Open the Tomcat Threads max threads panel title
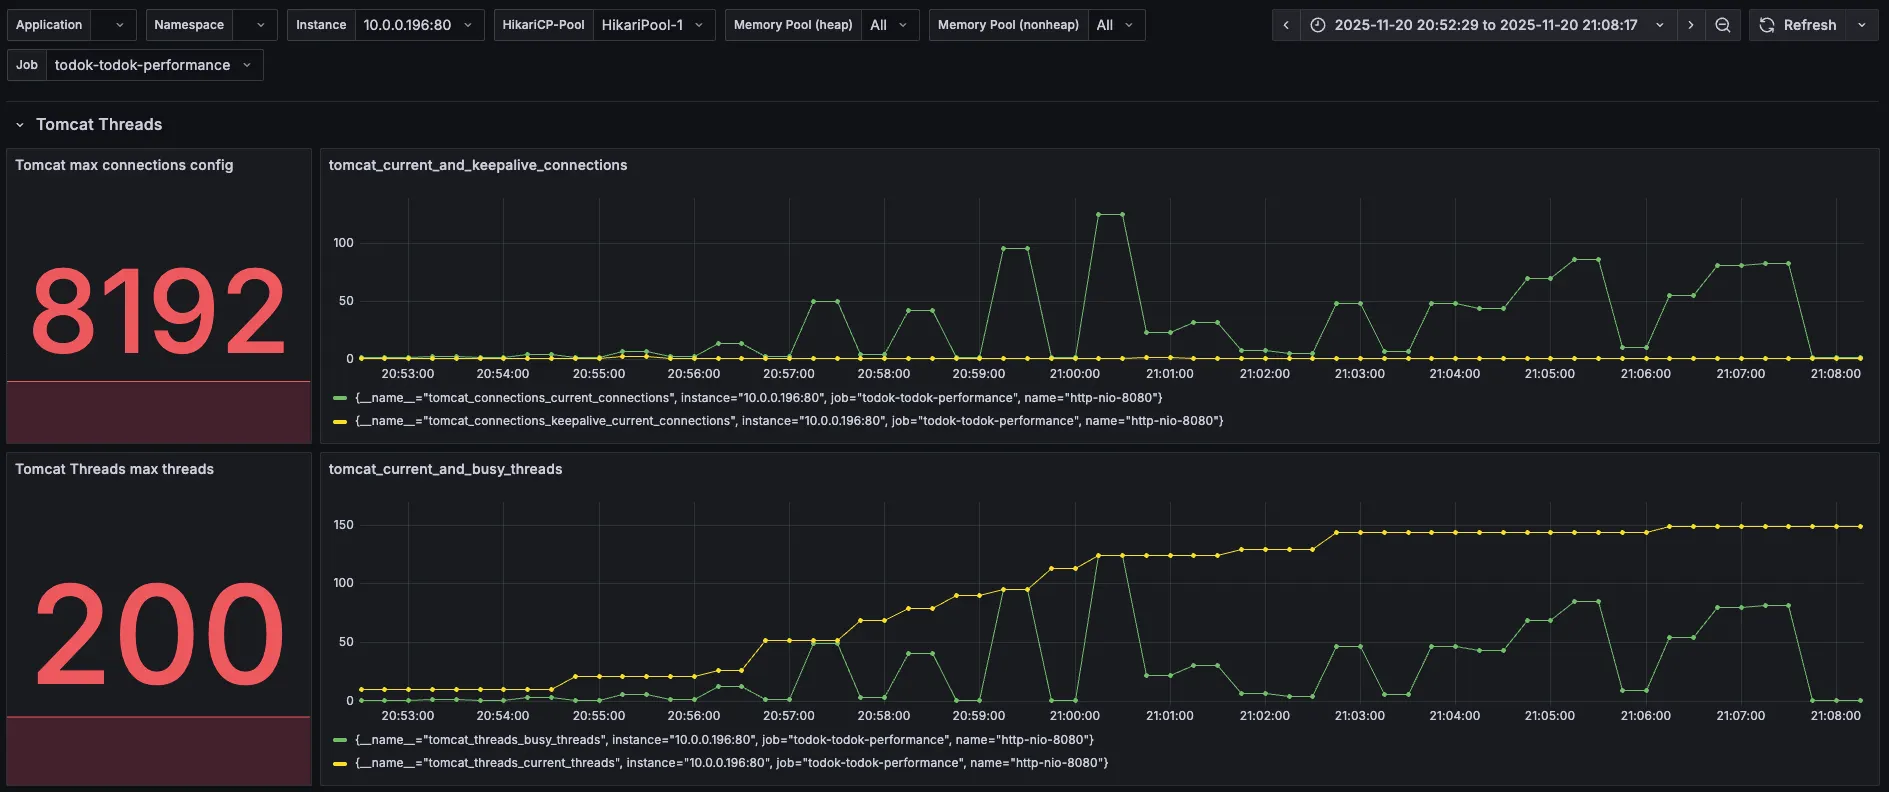This screenshot has width=1889, height=792. [114, 469]
